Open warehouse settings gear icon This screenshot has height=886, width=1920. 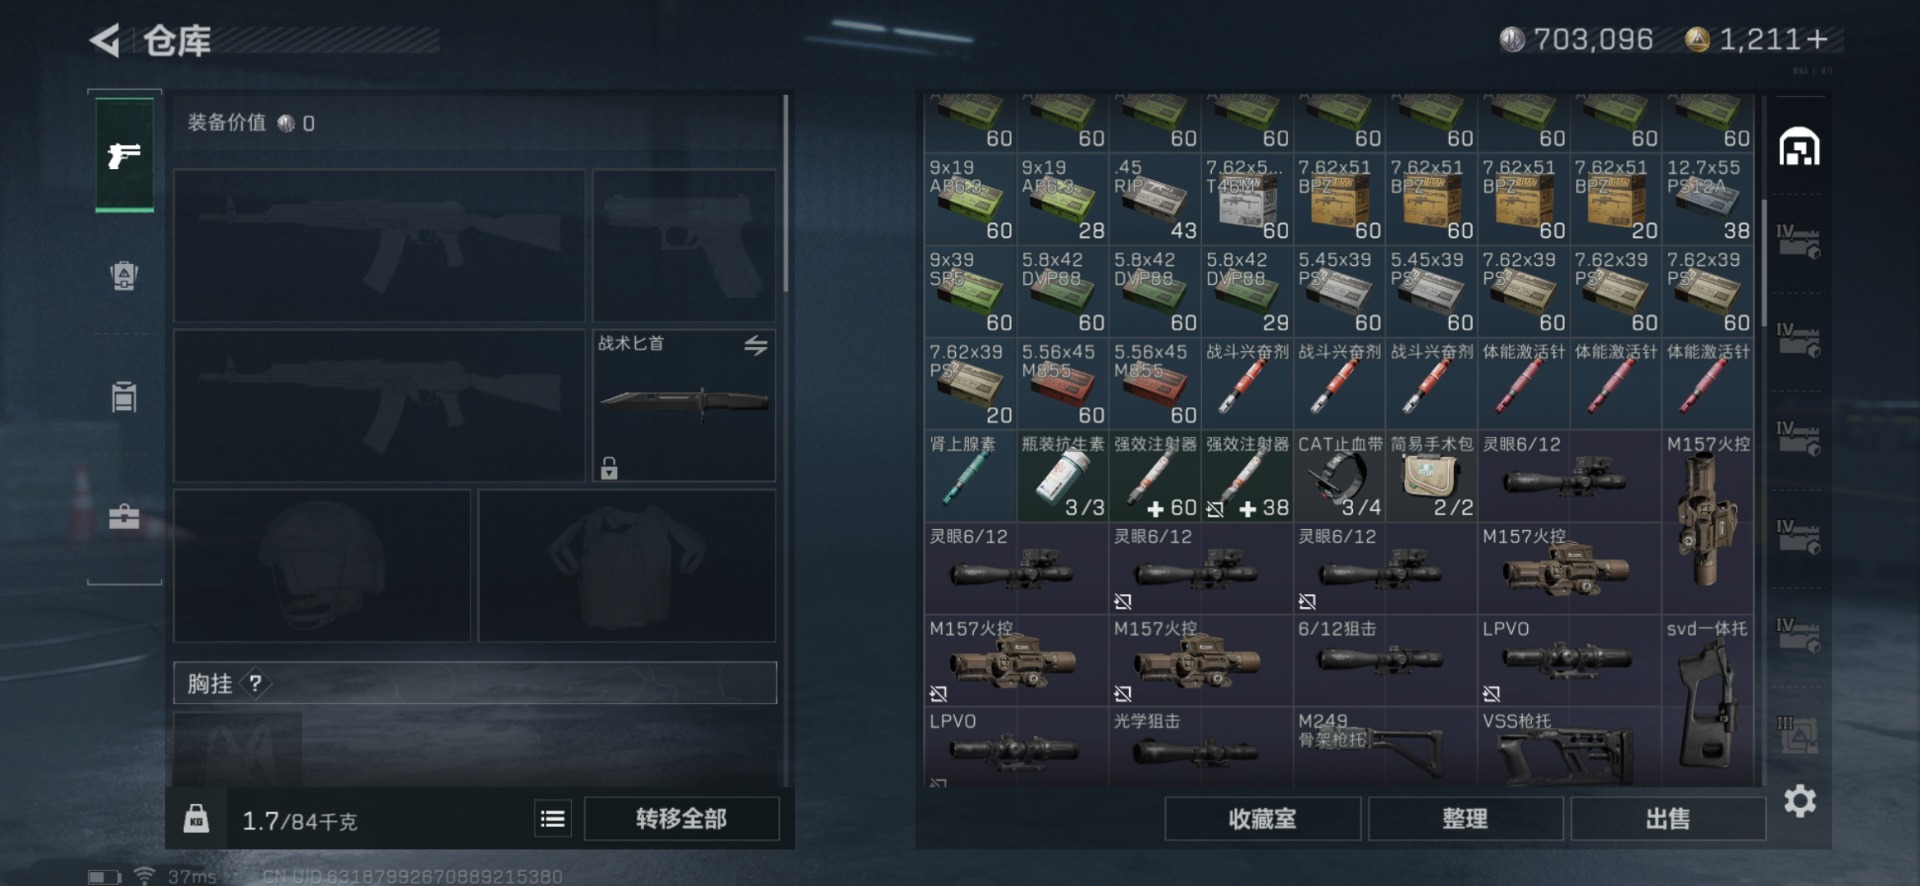coord(1799,801)
